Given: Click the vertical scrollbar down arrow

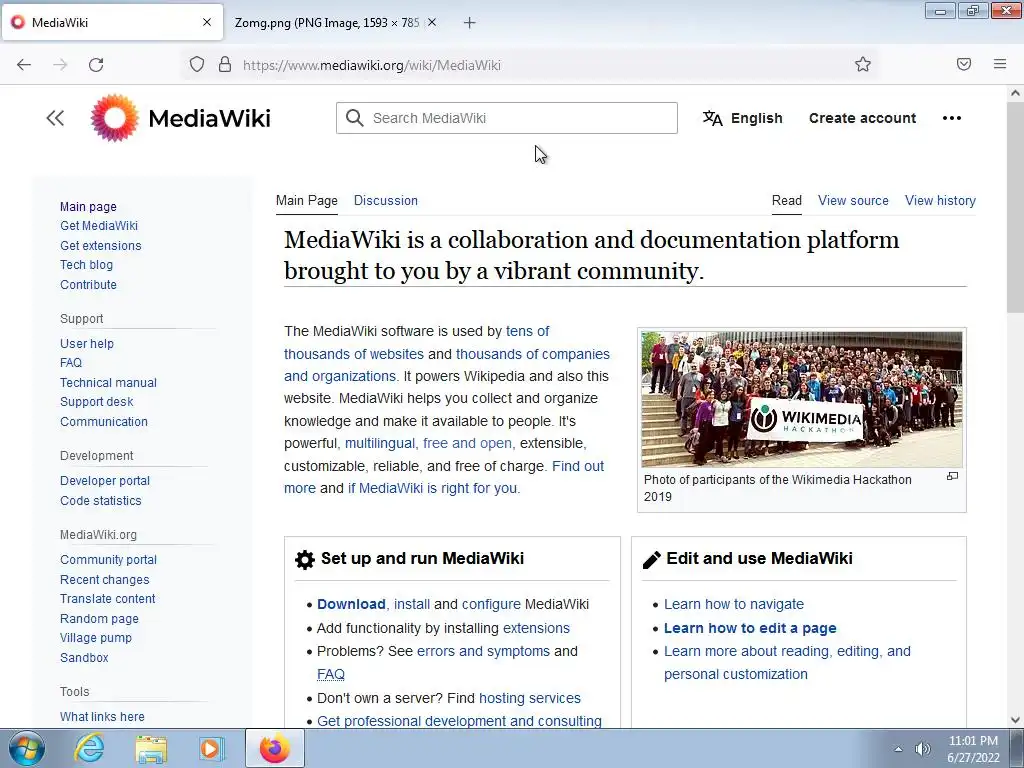Looking at the screenshot, I should coord(1015,720).
